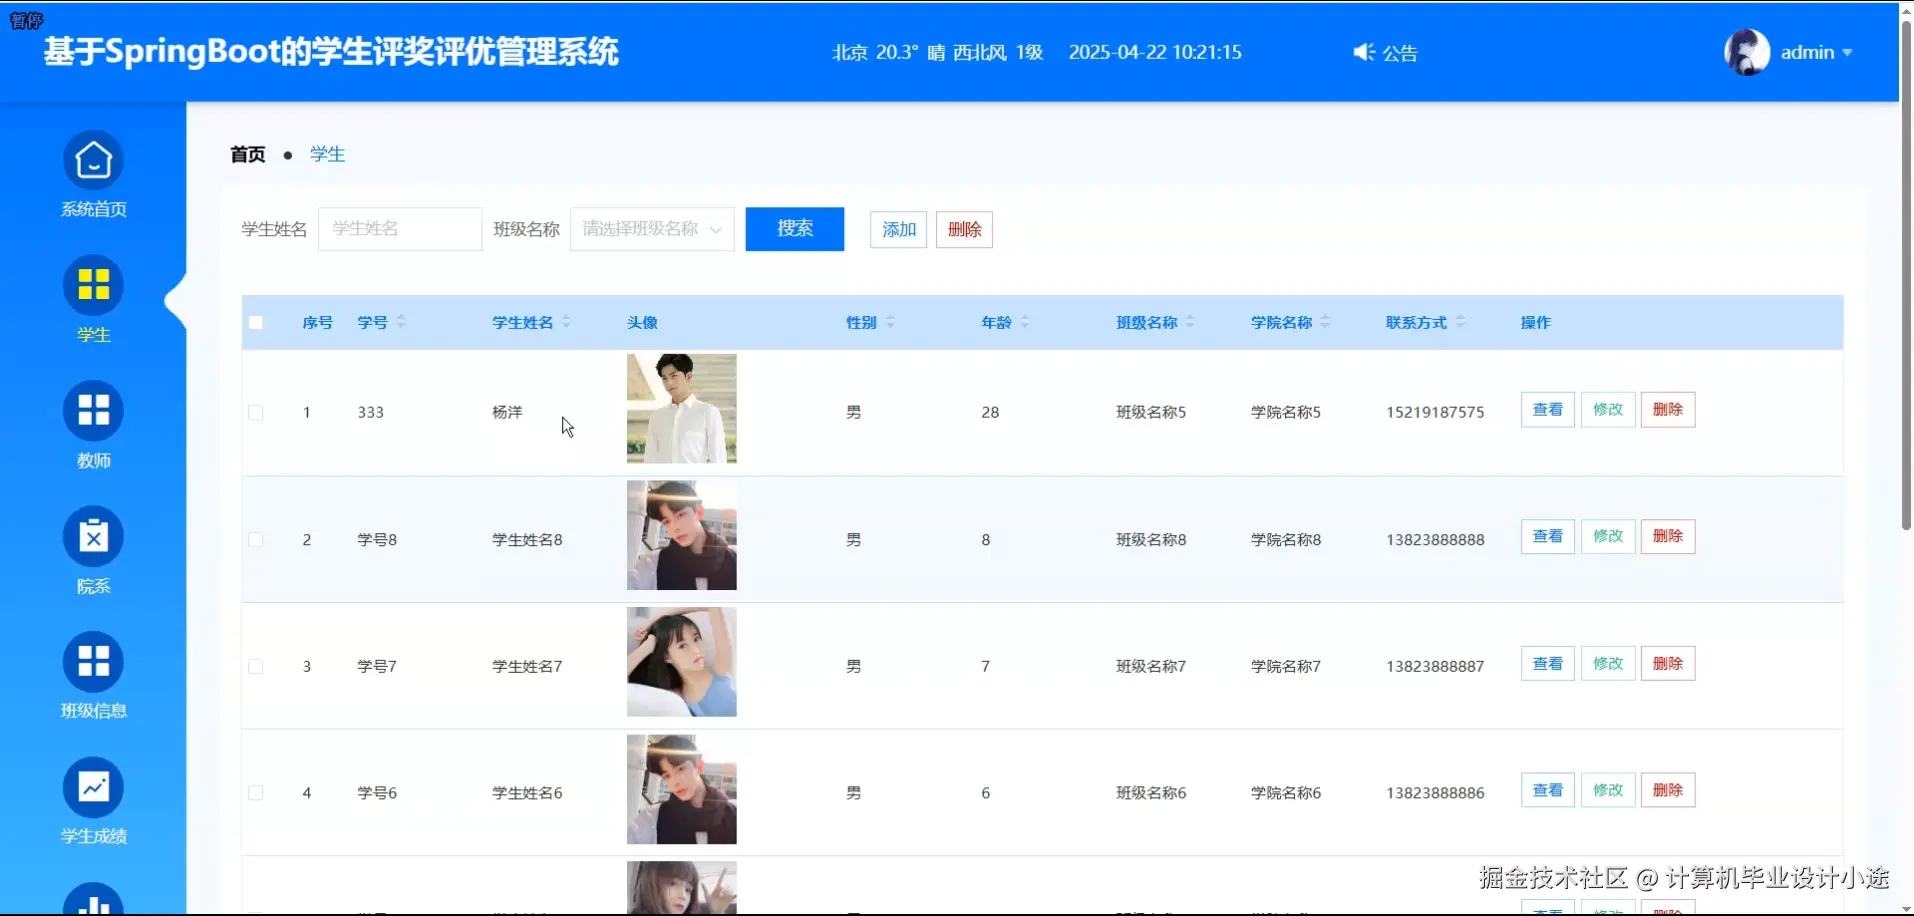Expand the admin user menu arrow
Screen dimensions: 1914x916
pyautogui.click(x=1847, y=53)
